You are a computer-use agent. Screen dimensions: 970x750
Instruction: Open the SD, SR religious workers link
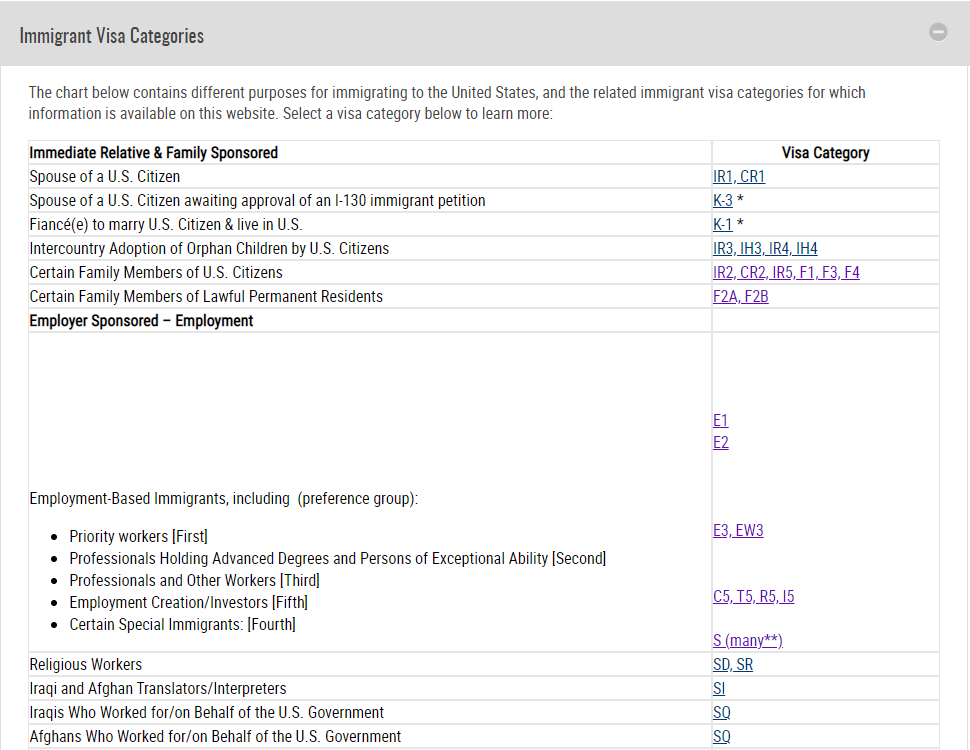(x=733, y=665)
